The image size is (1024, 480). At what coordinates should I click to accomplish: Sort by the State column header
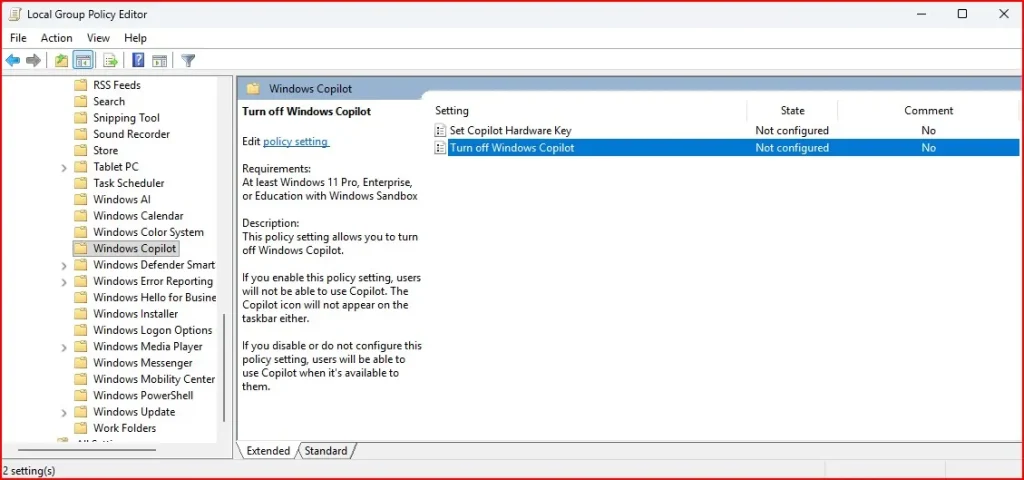click(792, 110)
